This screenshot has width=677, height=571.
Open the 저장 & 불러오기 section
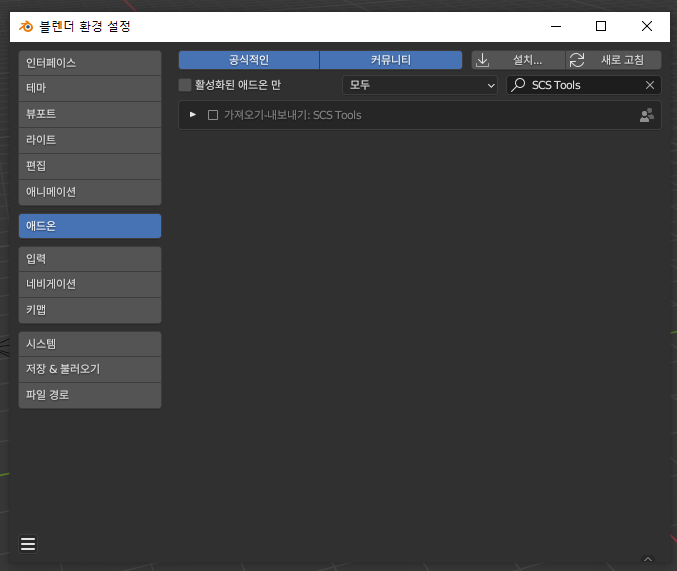(90, 369)
